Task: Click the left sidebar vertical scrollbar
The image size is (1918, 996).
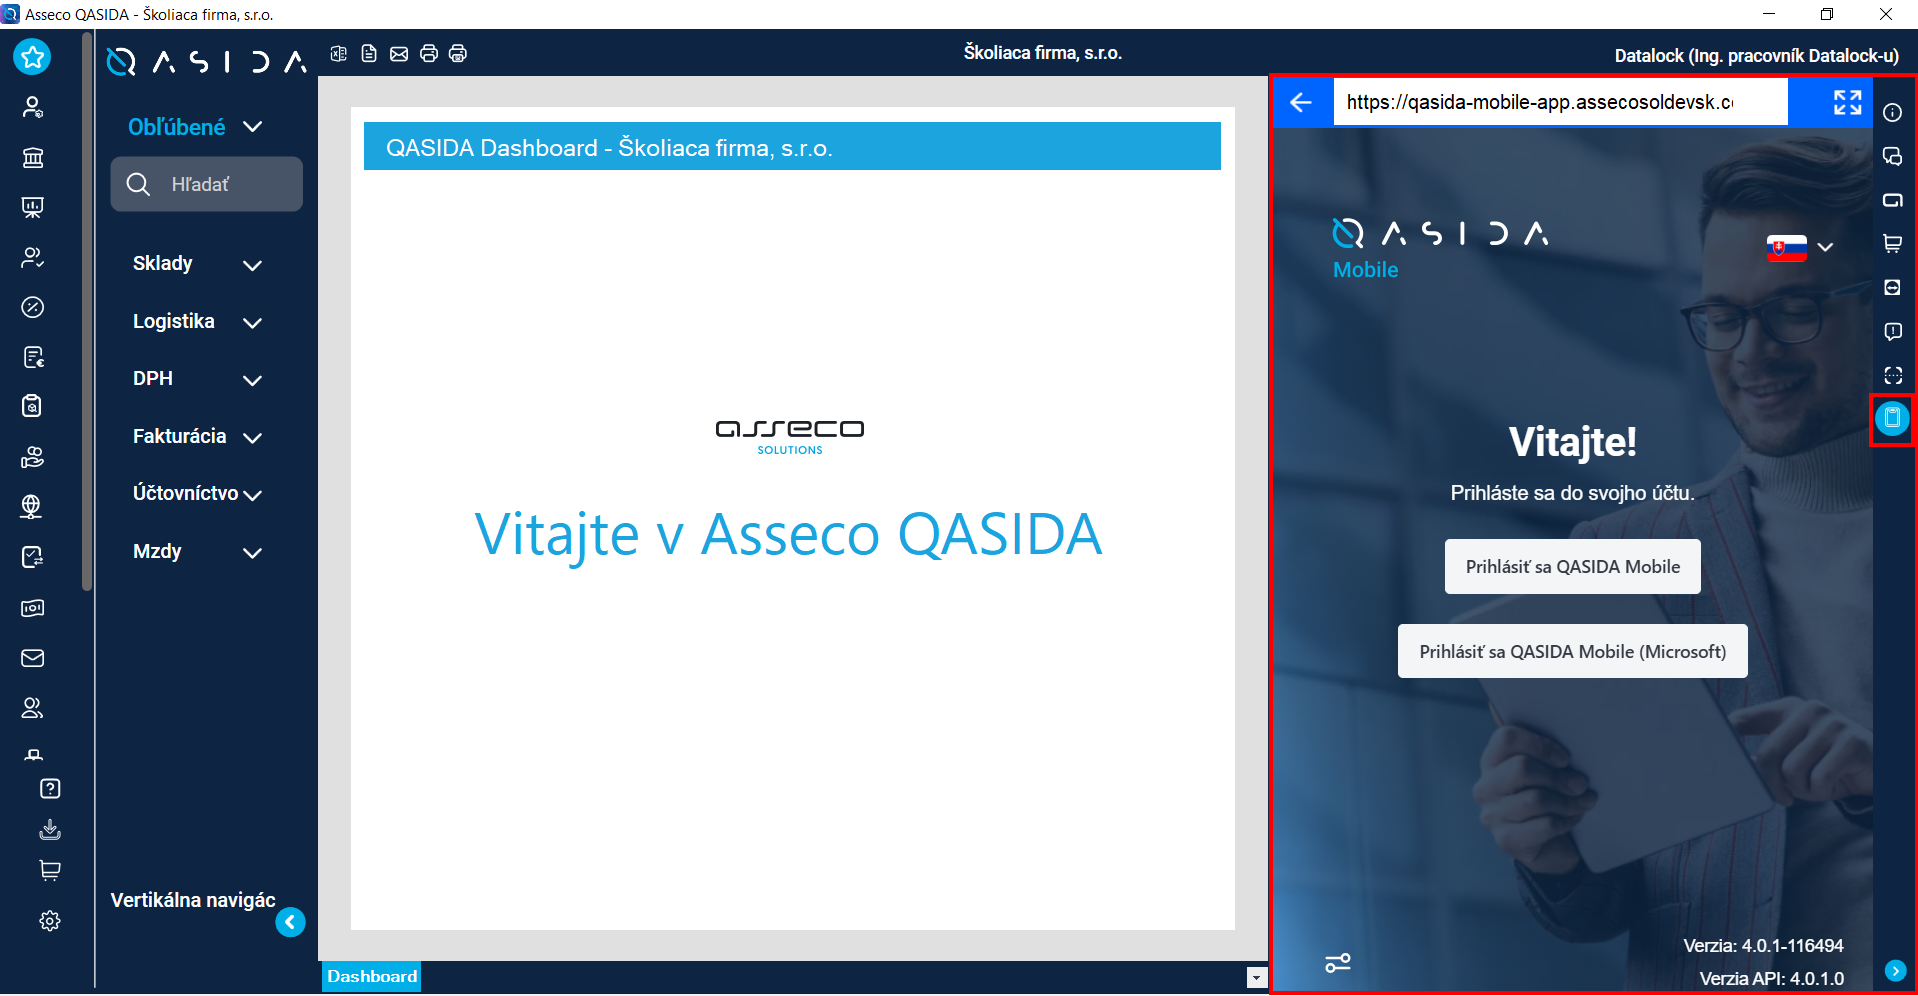Action: (88, 310)
